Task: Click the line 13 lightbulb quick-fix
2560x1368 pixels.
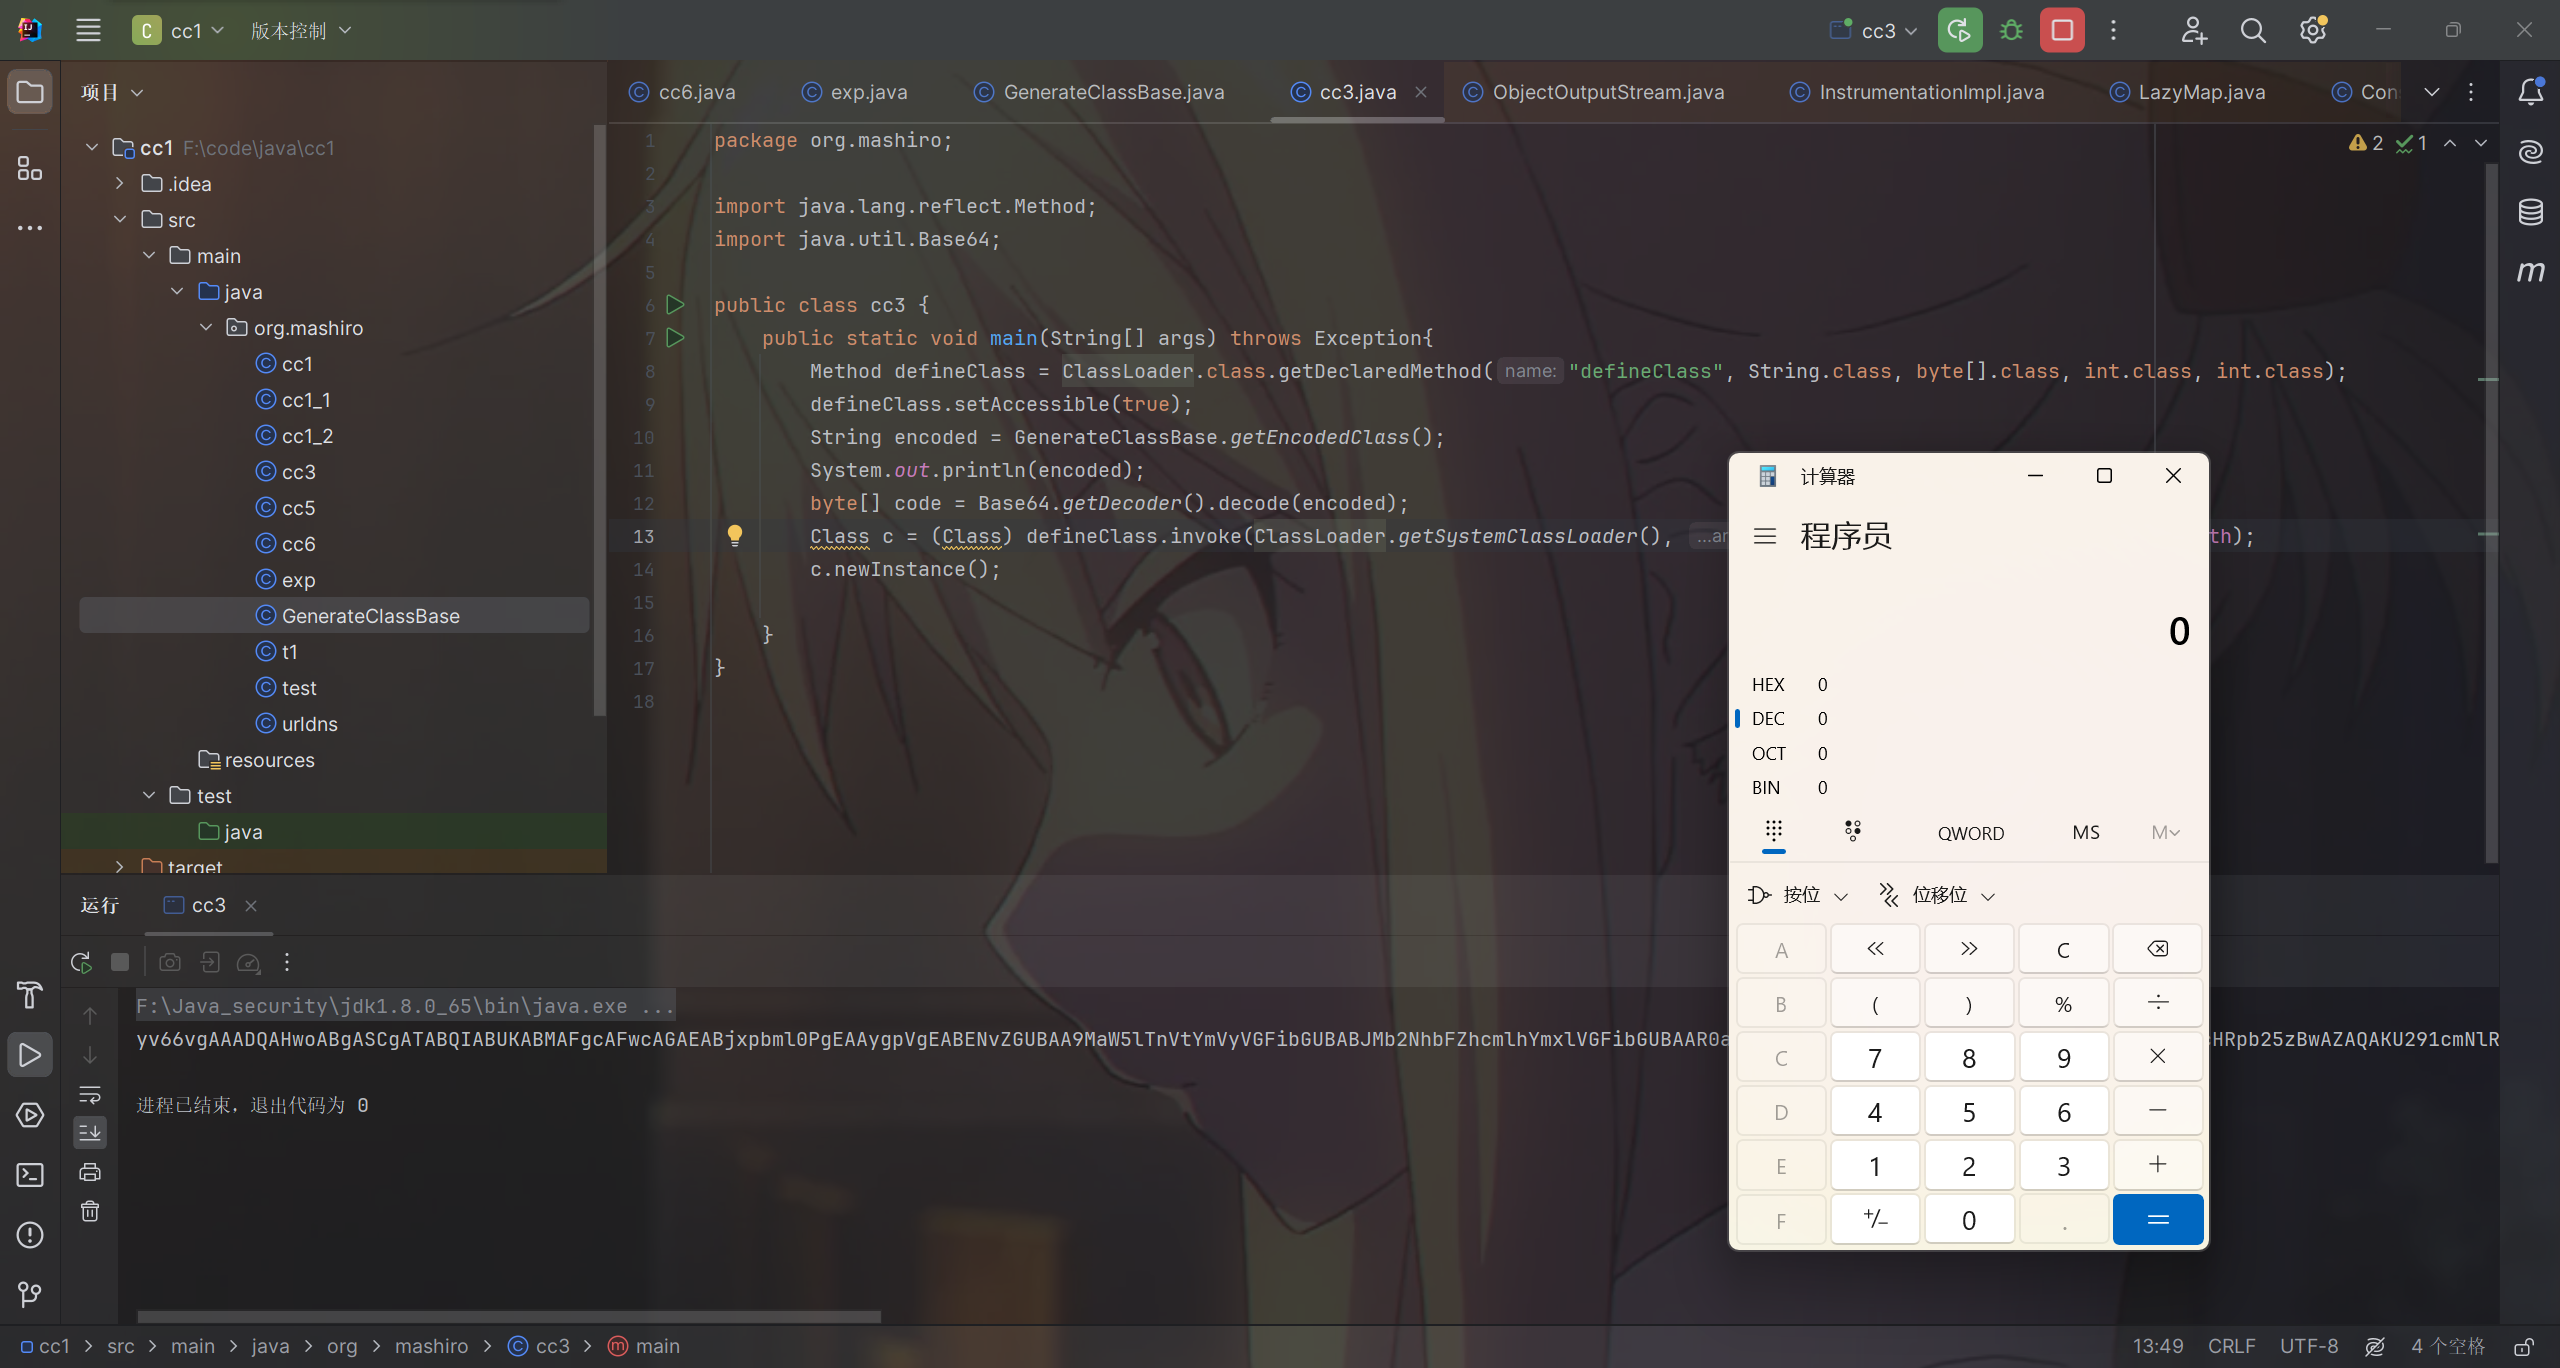Action: [735, 535]
